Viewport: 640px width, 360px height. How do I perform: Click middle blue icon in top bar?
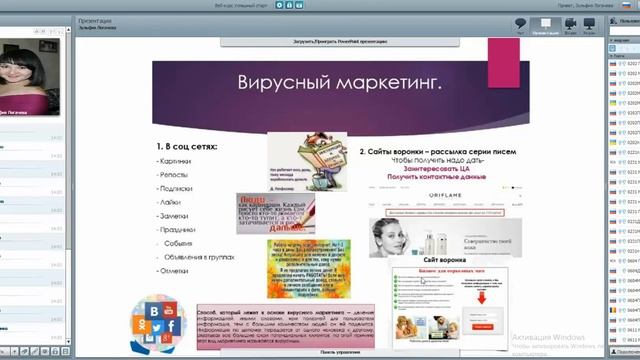289,5
